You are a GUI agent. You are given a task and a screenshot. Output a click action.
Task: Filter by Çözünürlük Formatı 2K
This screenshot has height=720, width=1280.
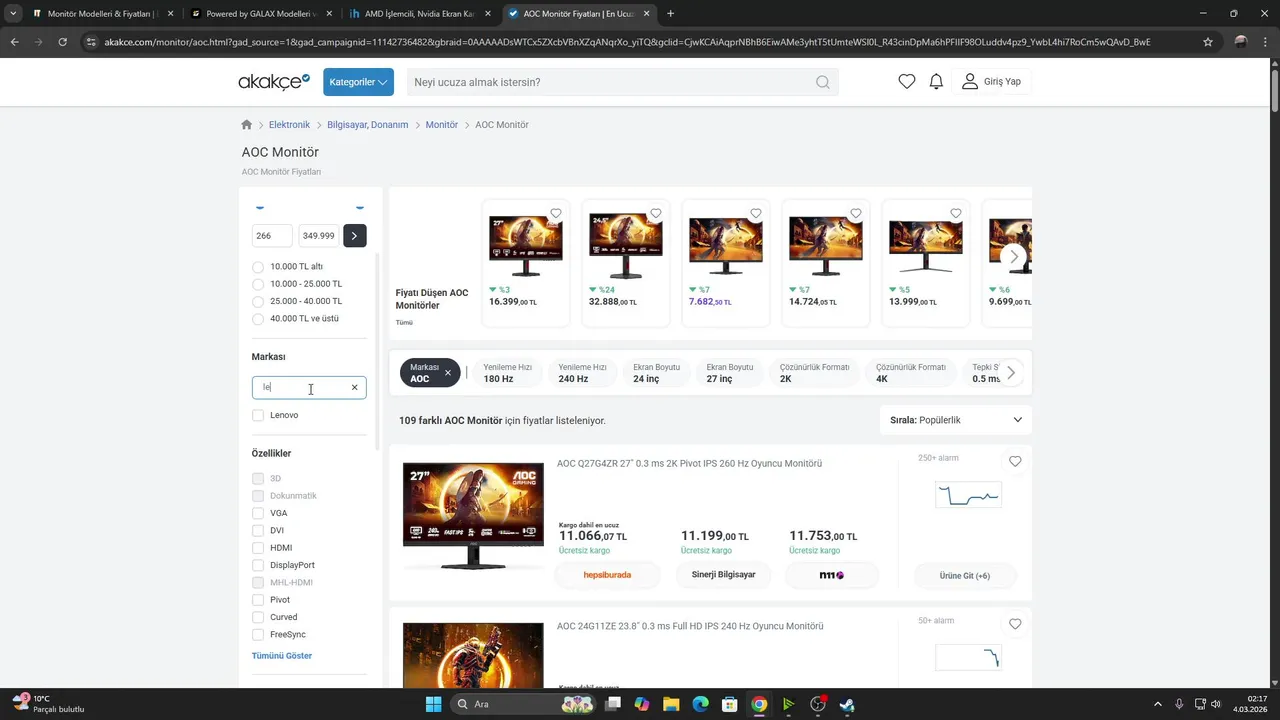click(814, 373)
